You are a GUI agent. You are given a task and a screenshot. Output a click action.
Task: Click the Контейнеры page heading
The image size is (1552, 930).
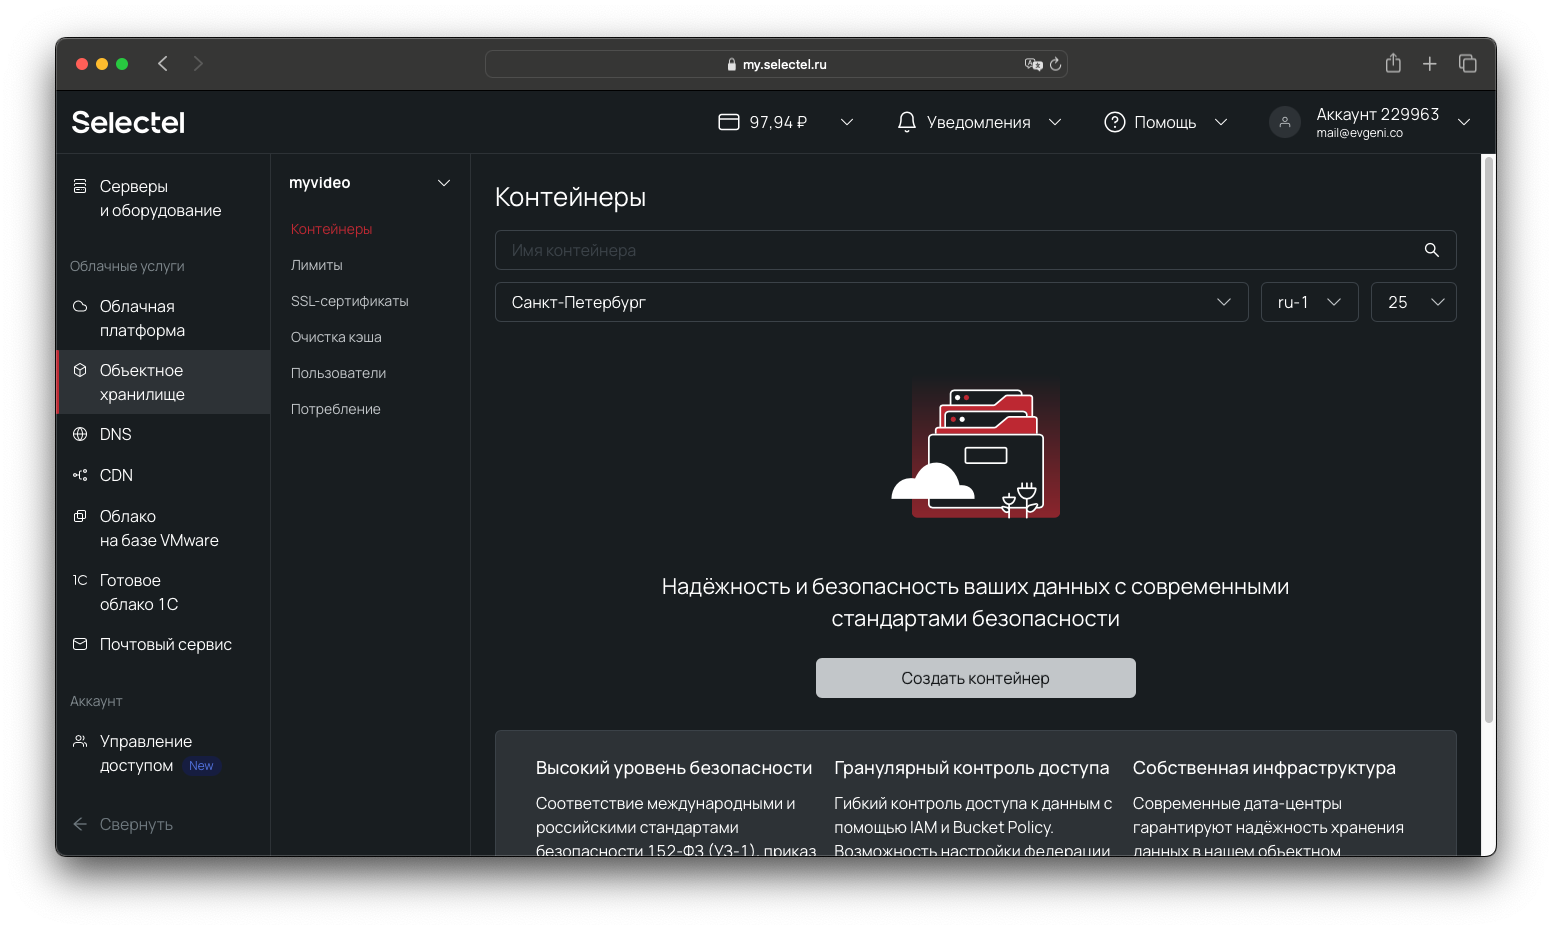click(570, 197)
